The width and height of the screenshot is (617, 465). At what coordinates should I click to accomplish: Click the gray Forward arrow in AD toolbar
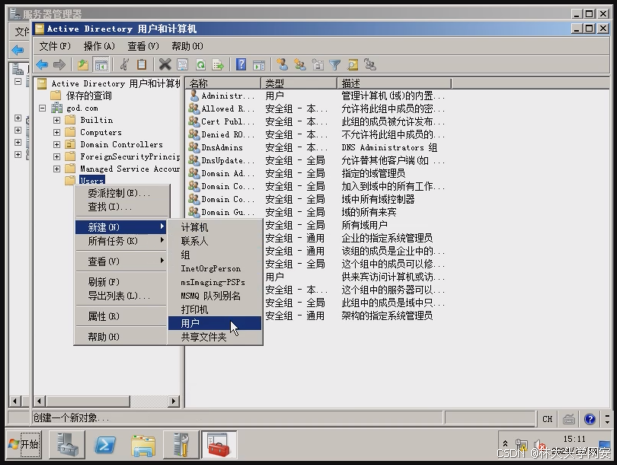59,65
